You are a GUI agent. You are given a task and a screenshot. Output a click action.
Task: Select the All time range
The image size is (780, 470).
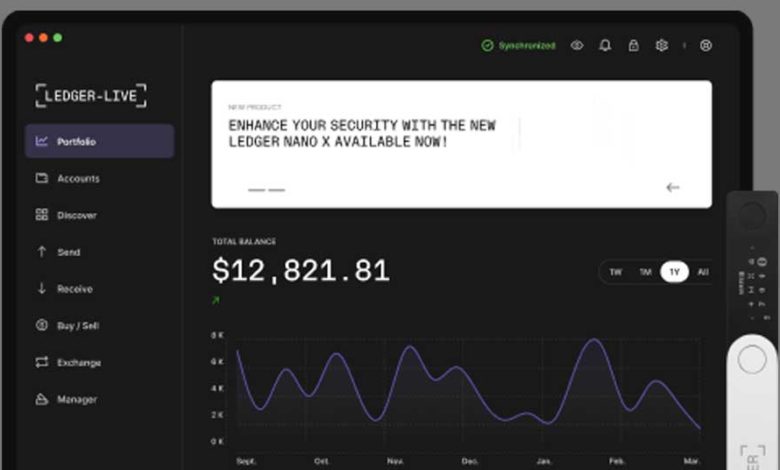[703, 272]
